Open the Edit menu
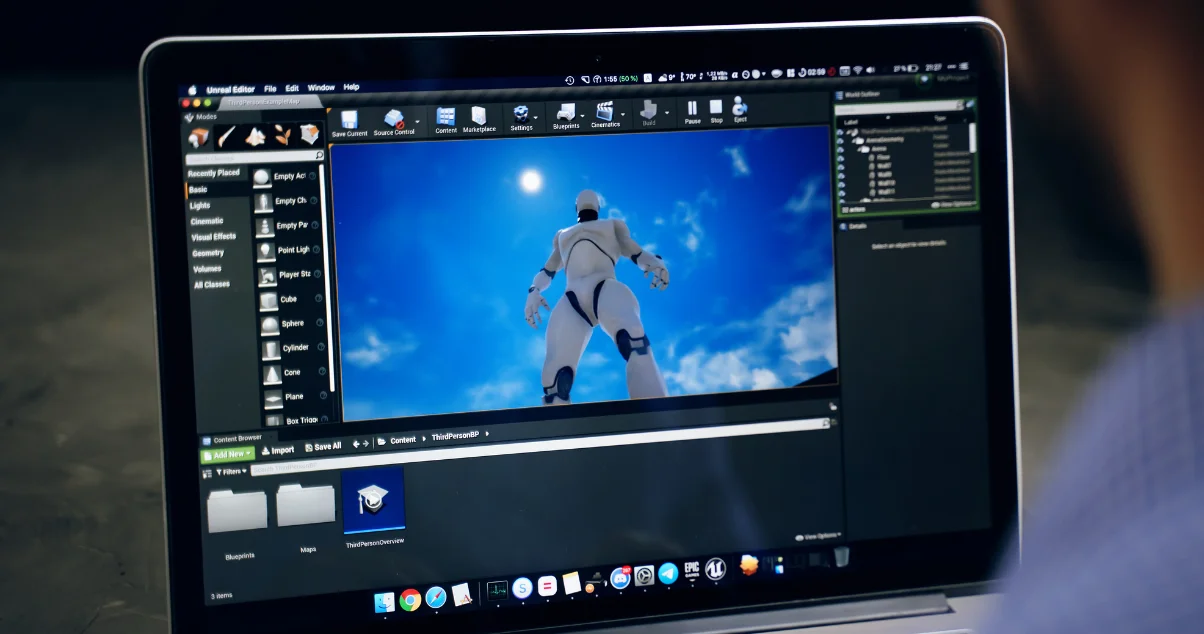The width and height of the screenshot is (1204, 634). [292, 88]
